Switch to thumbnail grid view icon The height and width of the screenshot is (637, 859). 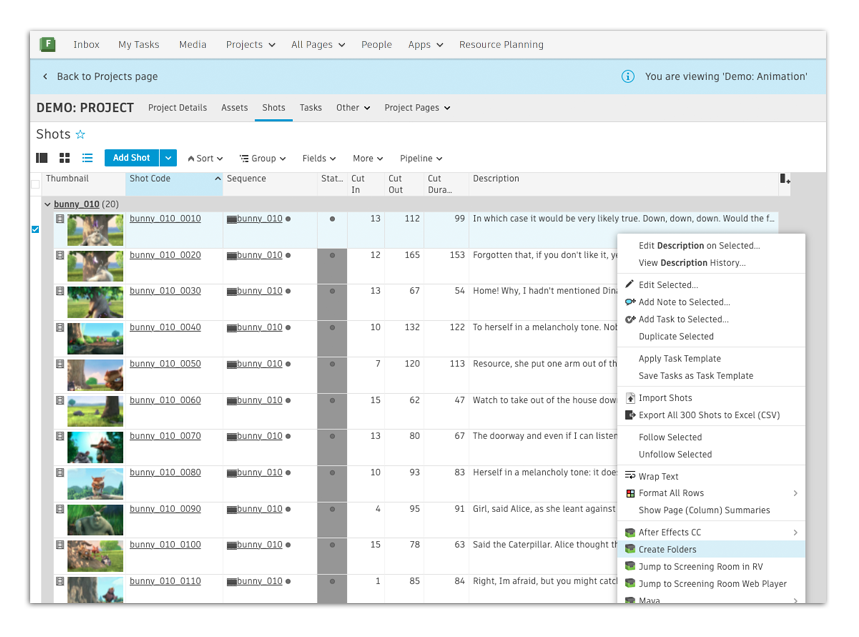point(65,158)
